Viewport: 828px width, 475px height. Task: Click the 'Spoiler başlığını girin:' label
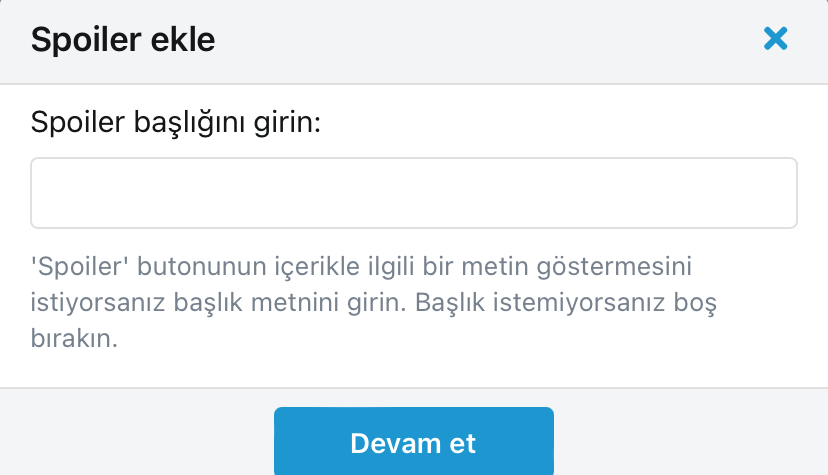[x=175, y=122]
